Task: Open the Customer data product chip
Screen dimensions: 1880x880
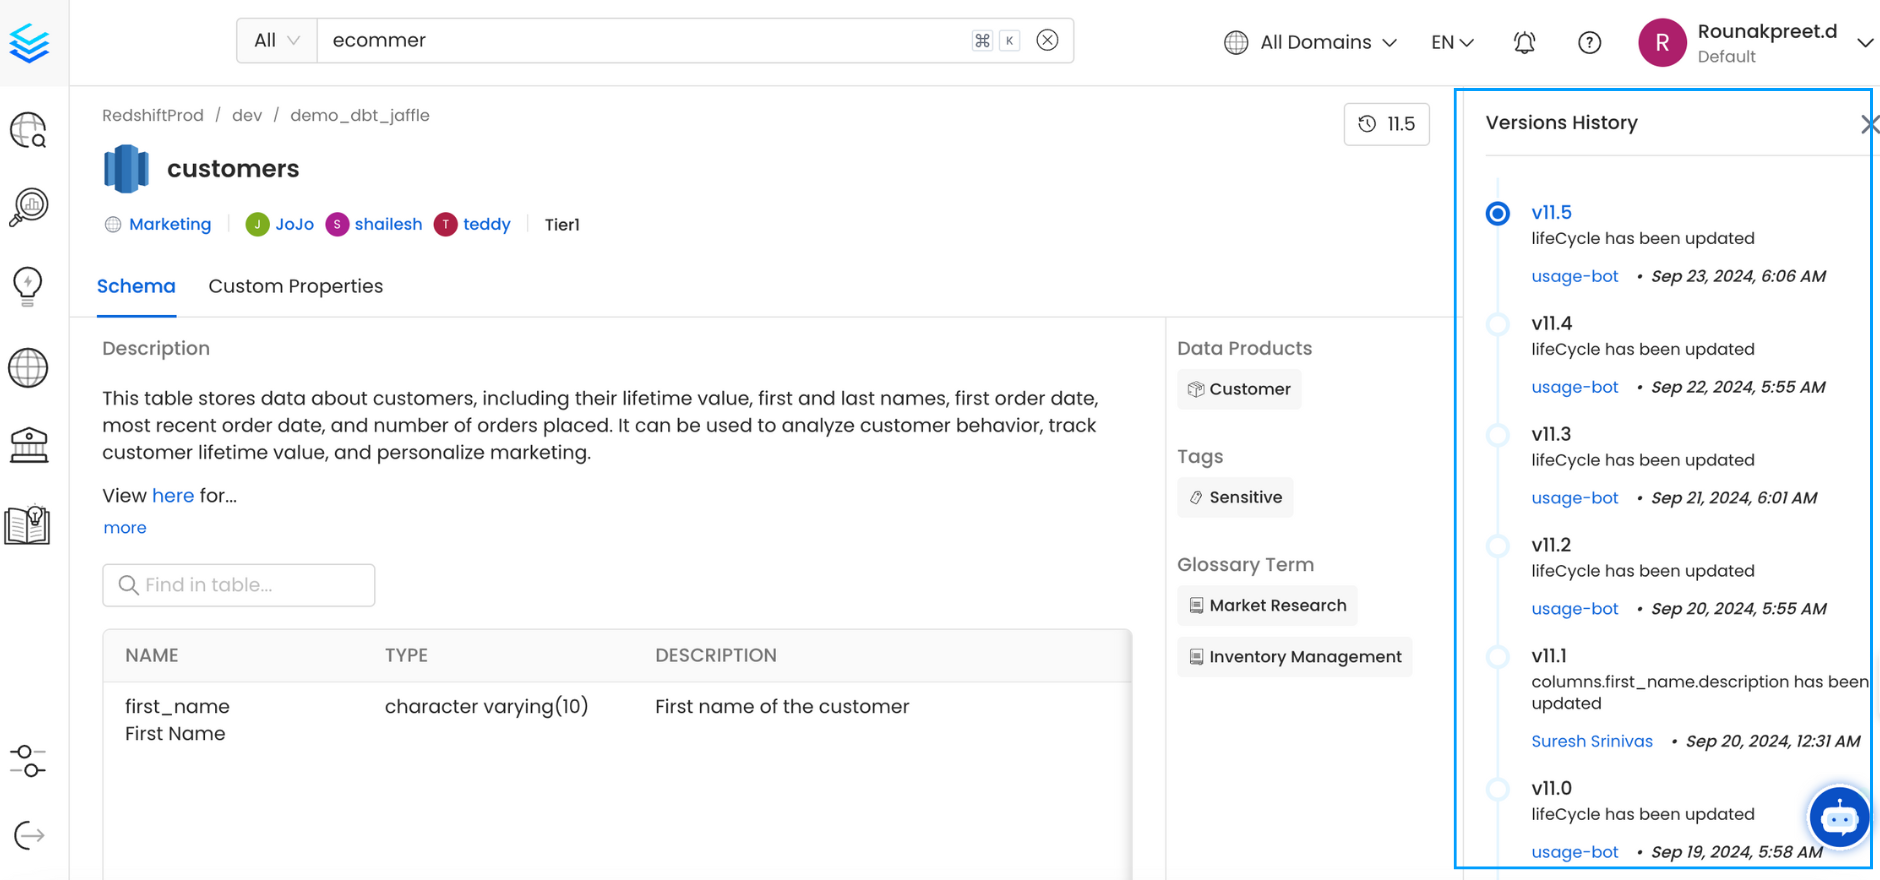Action: 1239,389
